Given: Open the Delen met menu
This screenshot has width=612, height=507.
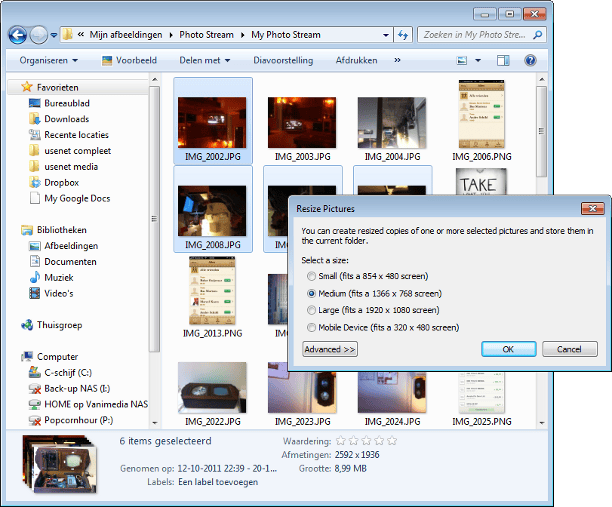Looking at the screenshot, I should coord(205,60).
